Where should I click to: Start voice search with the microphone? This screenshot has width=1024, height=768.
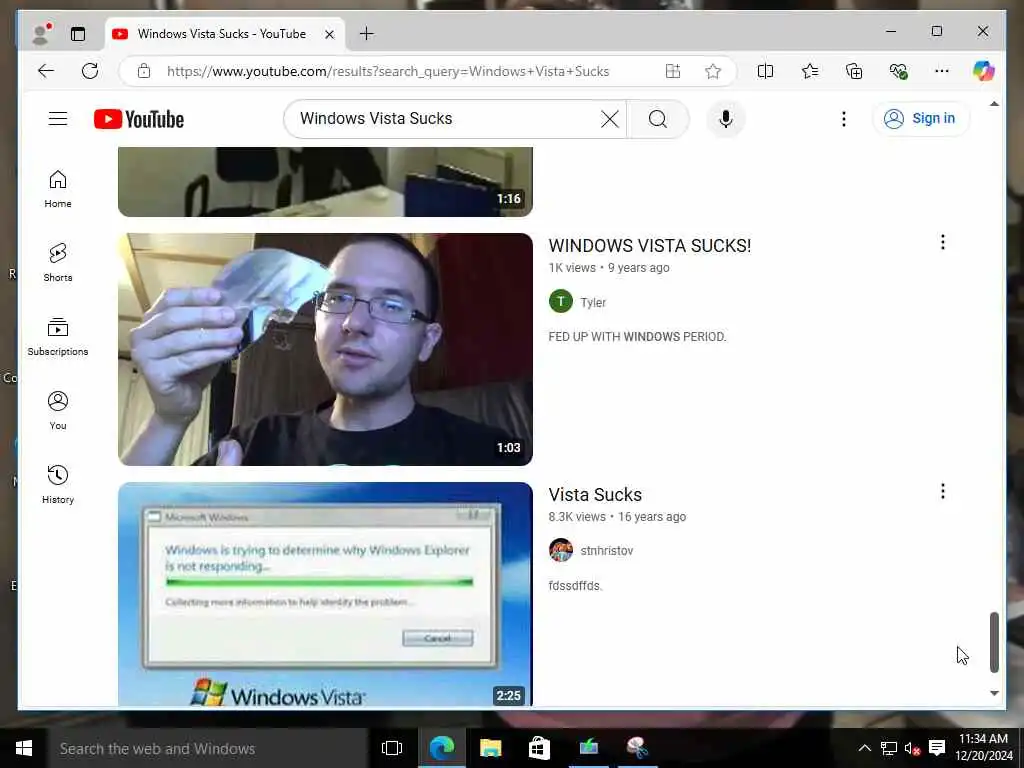726,119
